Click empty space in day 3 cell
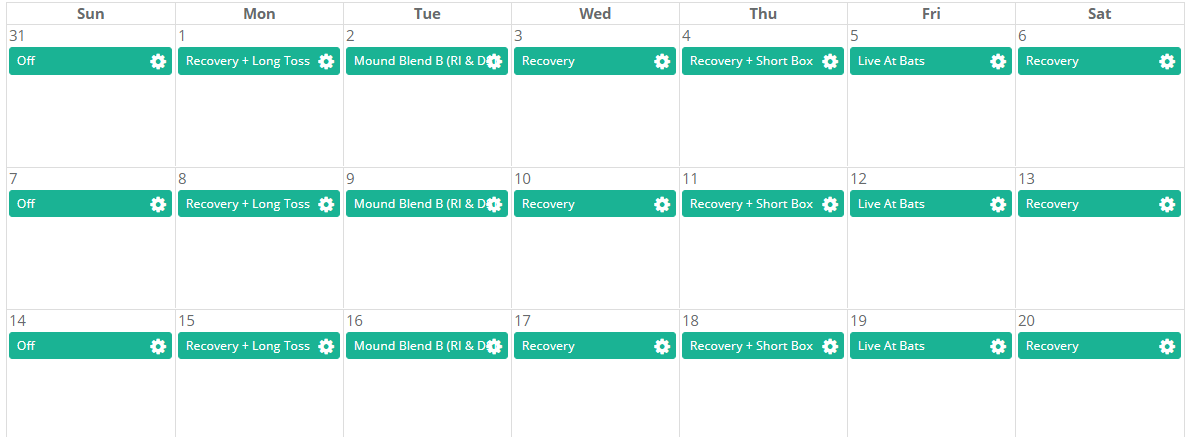 (595, 121)
